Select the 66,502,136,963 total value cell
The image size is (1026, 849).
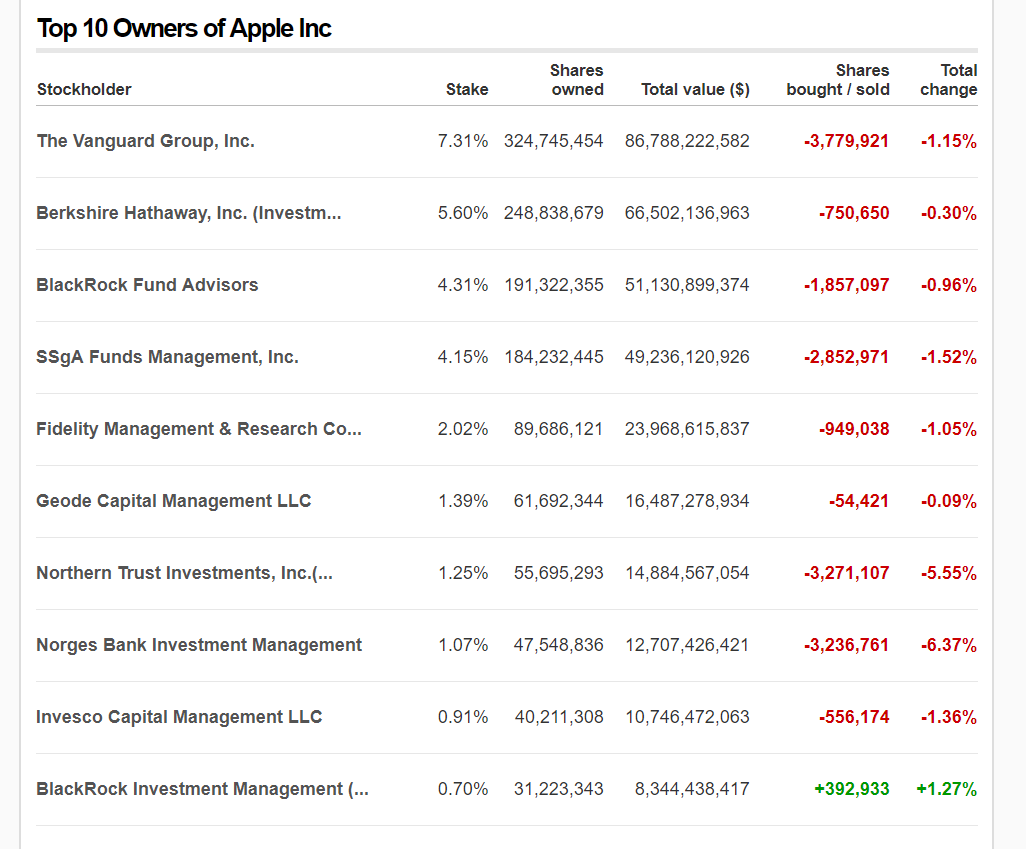[x=687, y=213]
